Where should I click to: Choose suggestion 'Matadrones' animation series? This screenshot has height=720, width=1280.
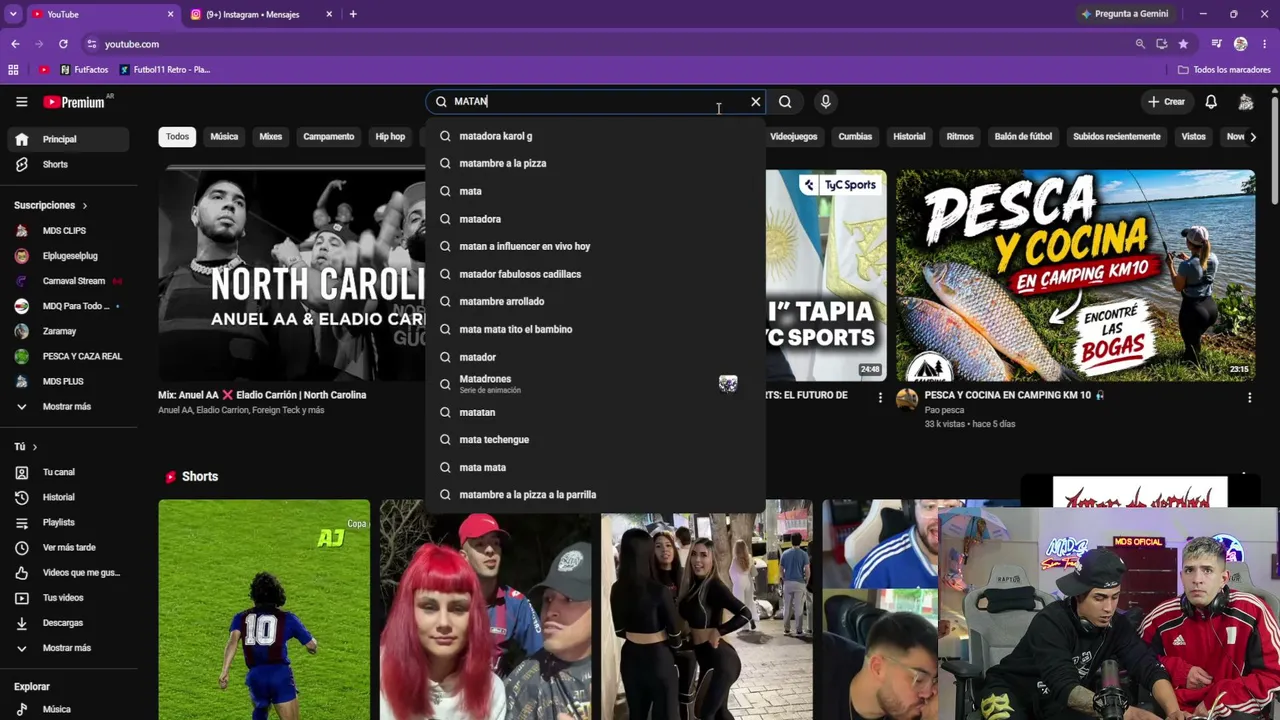point(595,384)
